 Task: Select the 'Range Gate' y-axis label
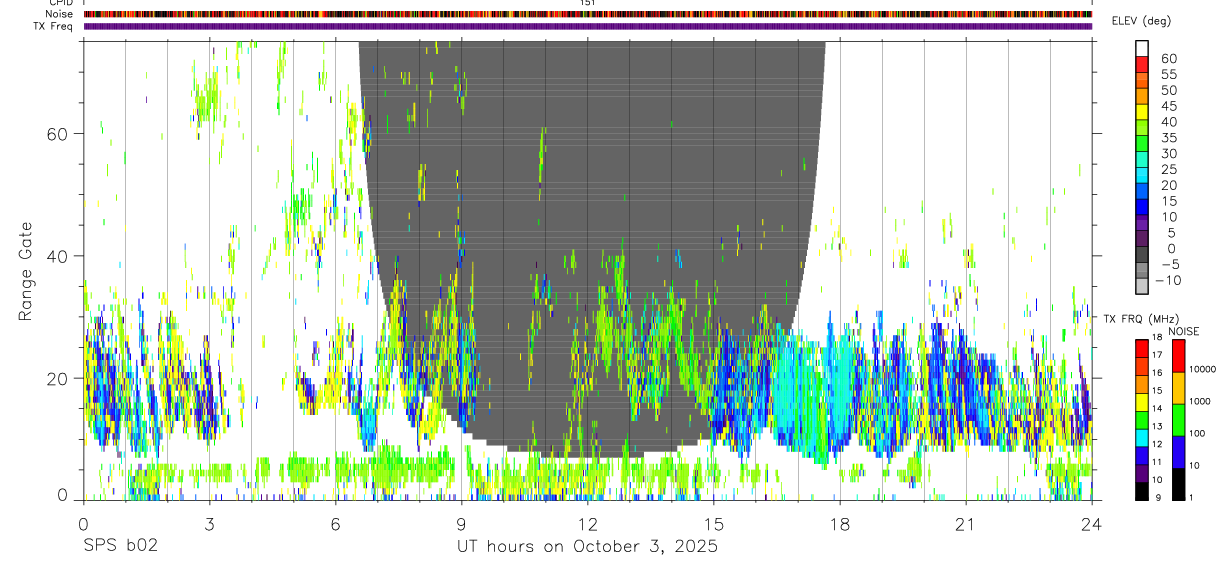[26, 270]
